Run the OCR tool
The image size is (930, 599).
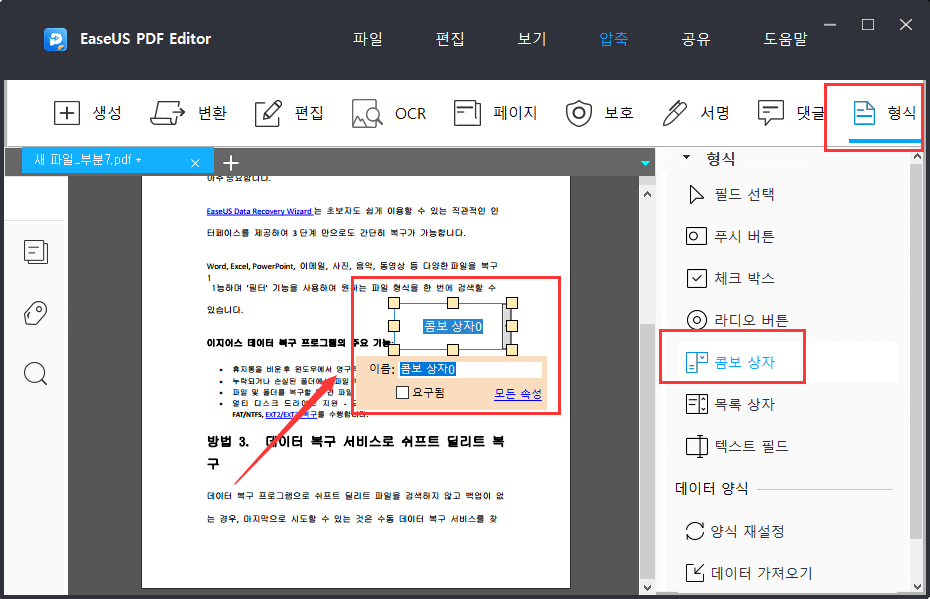tap(389, 113)
